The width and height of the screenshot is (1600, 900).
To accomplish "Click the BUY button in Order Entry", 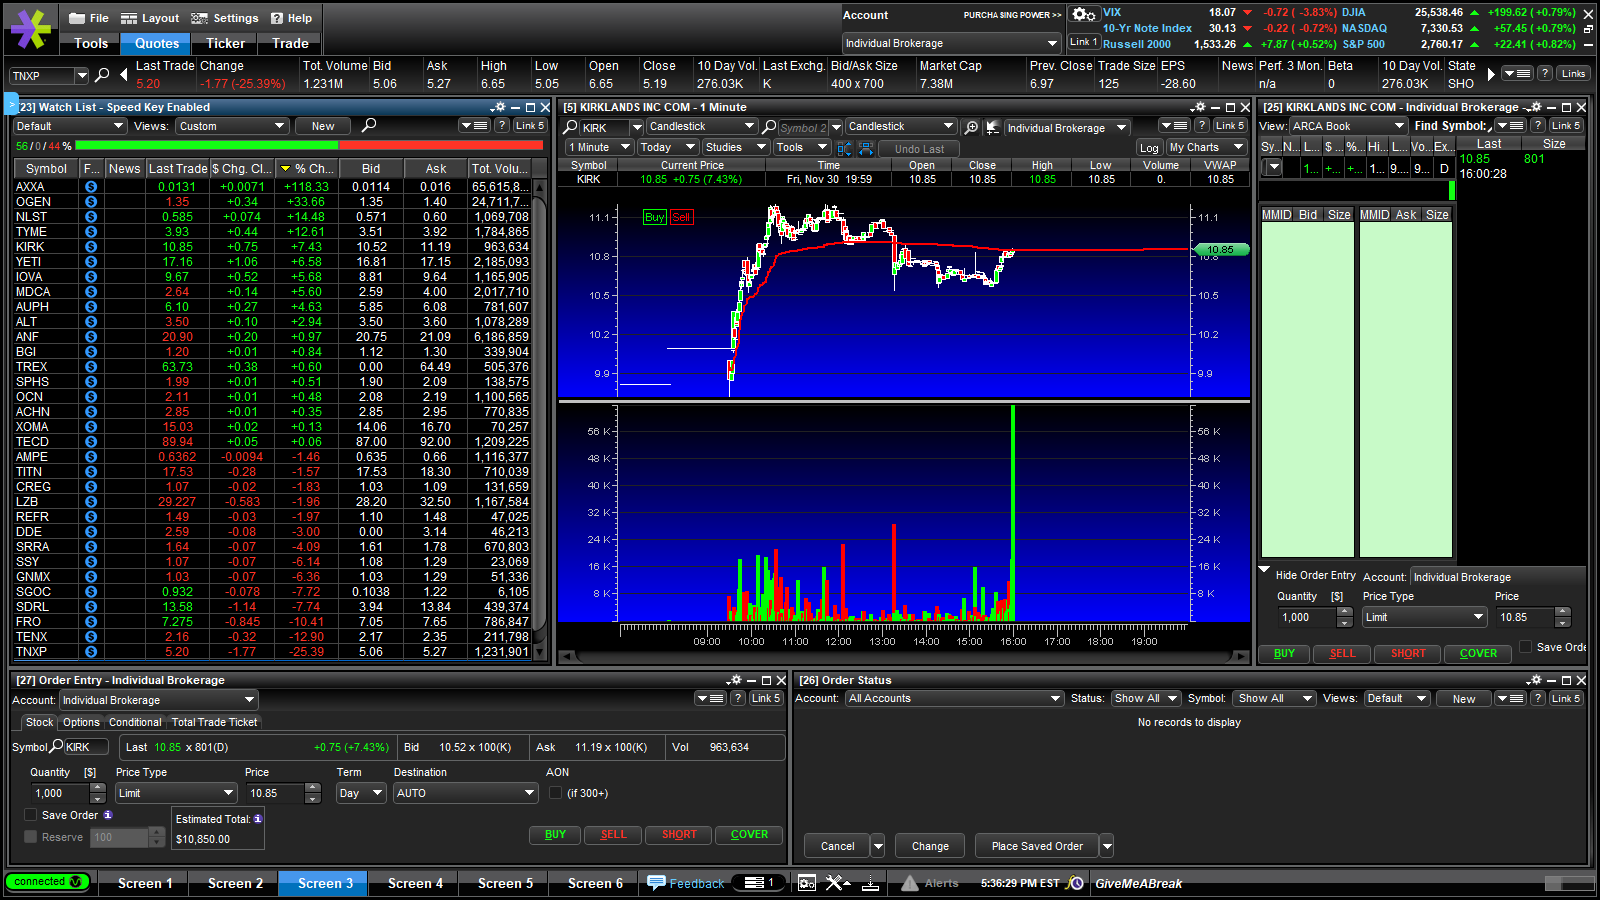I will click(555, 834).
